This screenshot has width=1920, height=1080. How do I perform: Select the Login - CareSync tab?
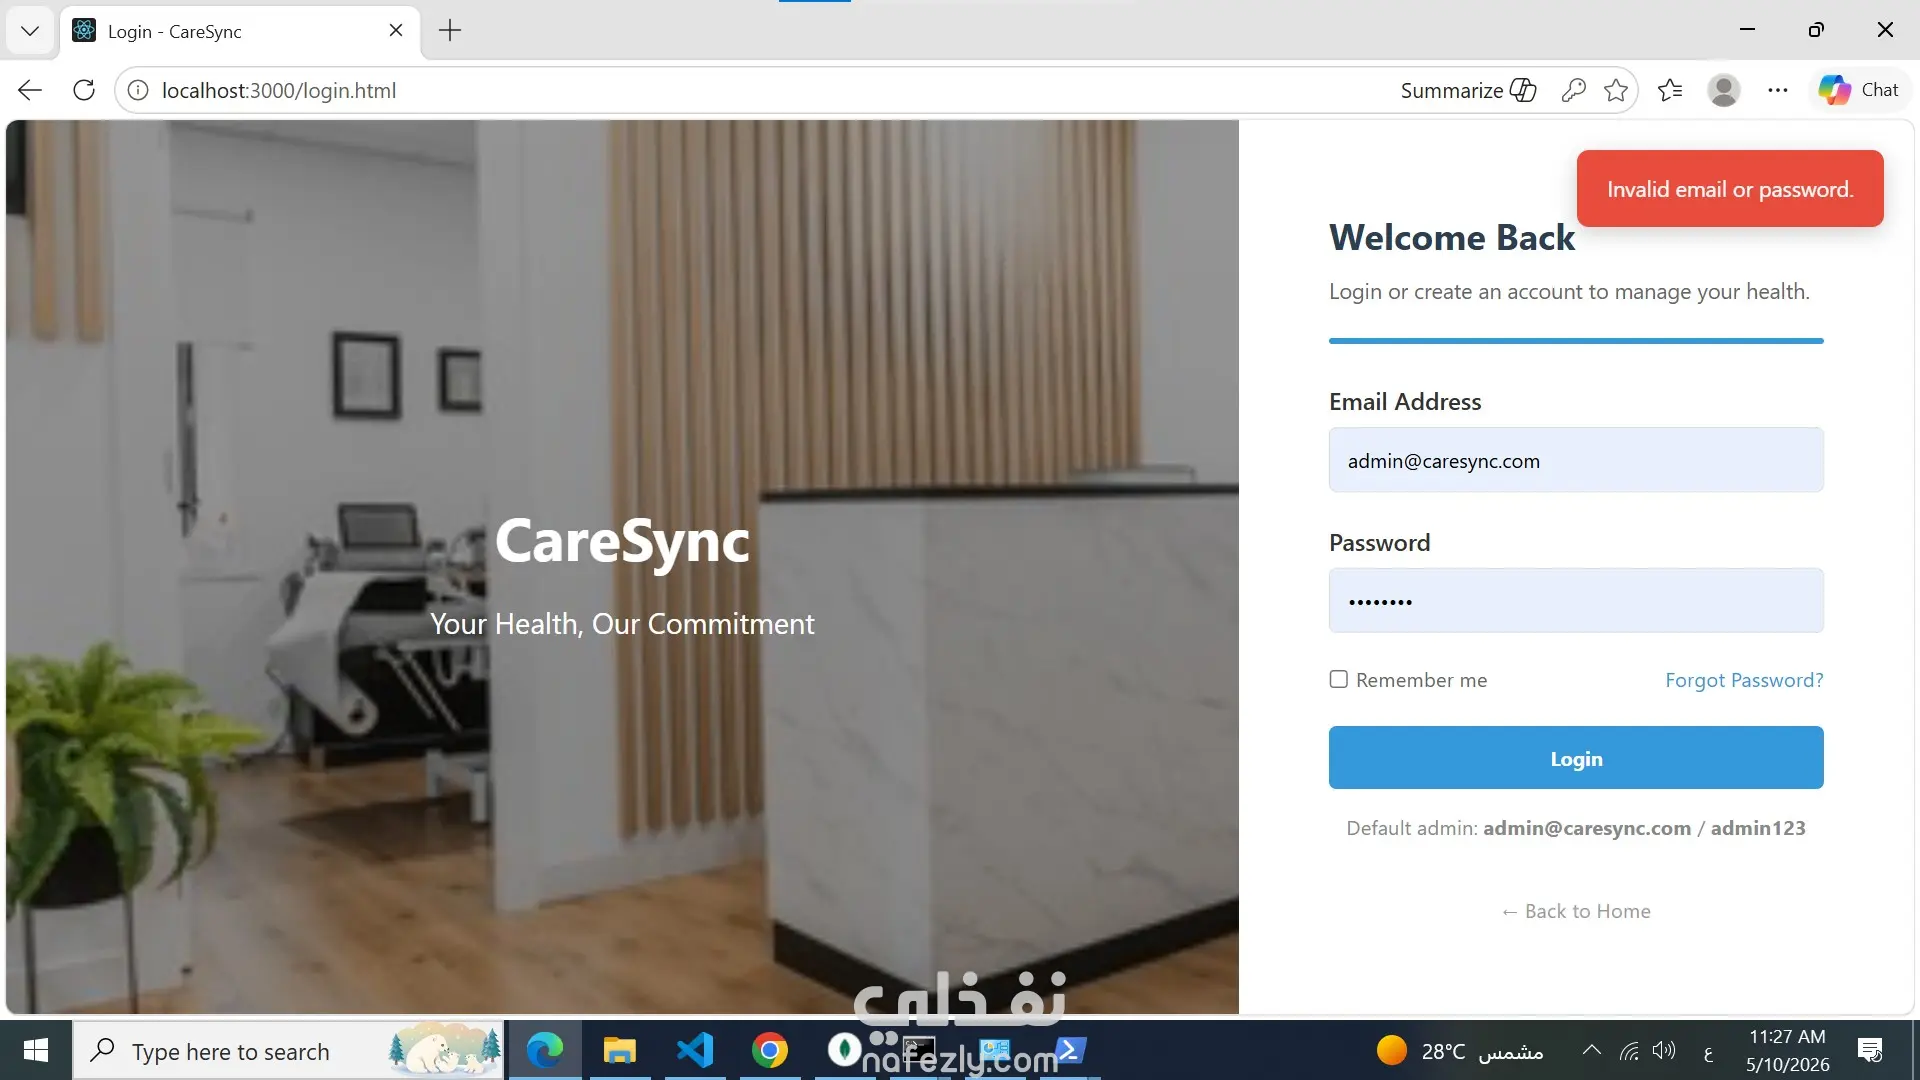[x=240, y=31]
